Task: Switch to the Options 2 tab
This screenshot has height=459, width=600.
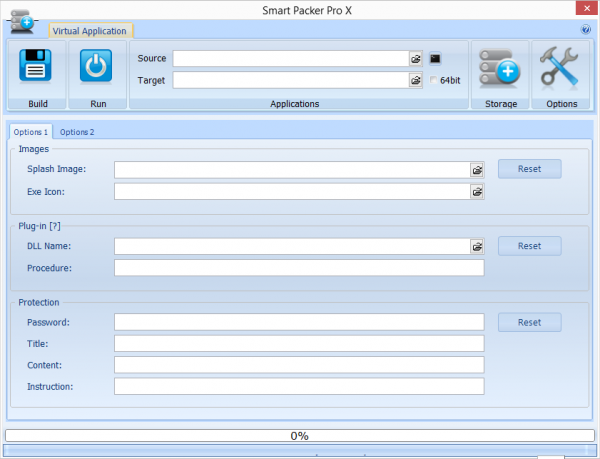Action: pos(77,132)
